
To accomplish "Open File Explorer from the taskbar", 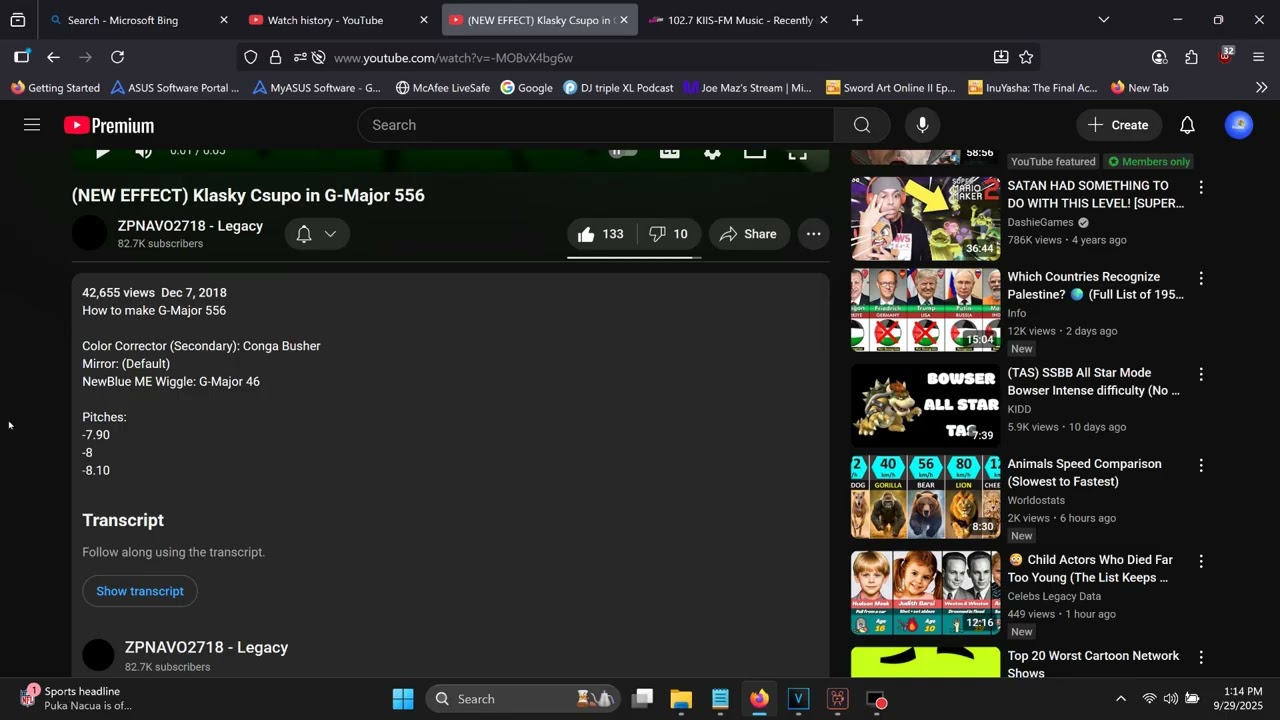I will click(681, 699).
